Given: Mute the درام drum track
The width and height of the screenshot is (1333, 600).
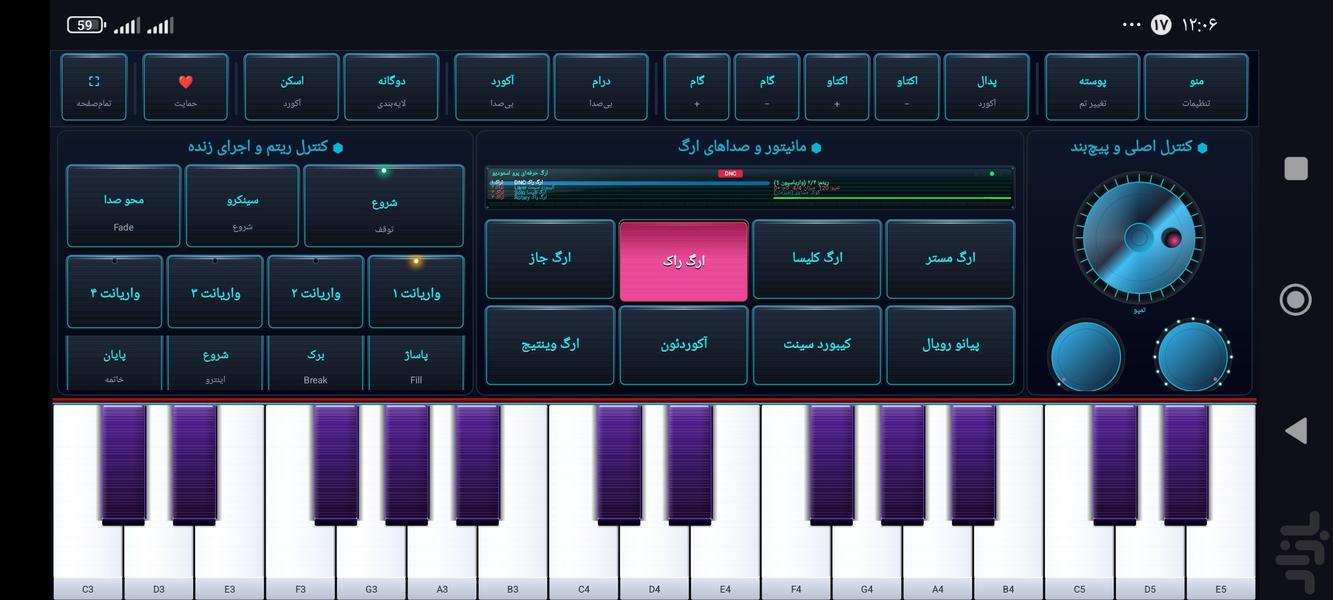Looking at the screenshot, I should pos(601,88).
